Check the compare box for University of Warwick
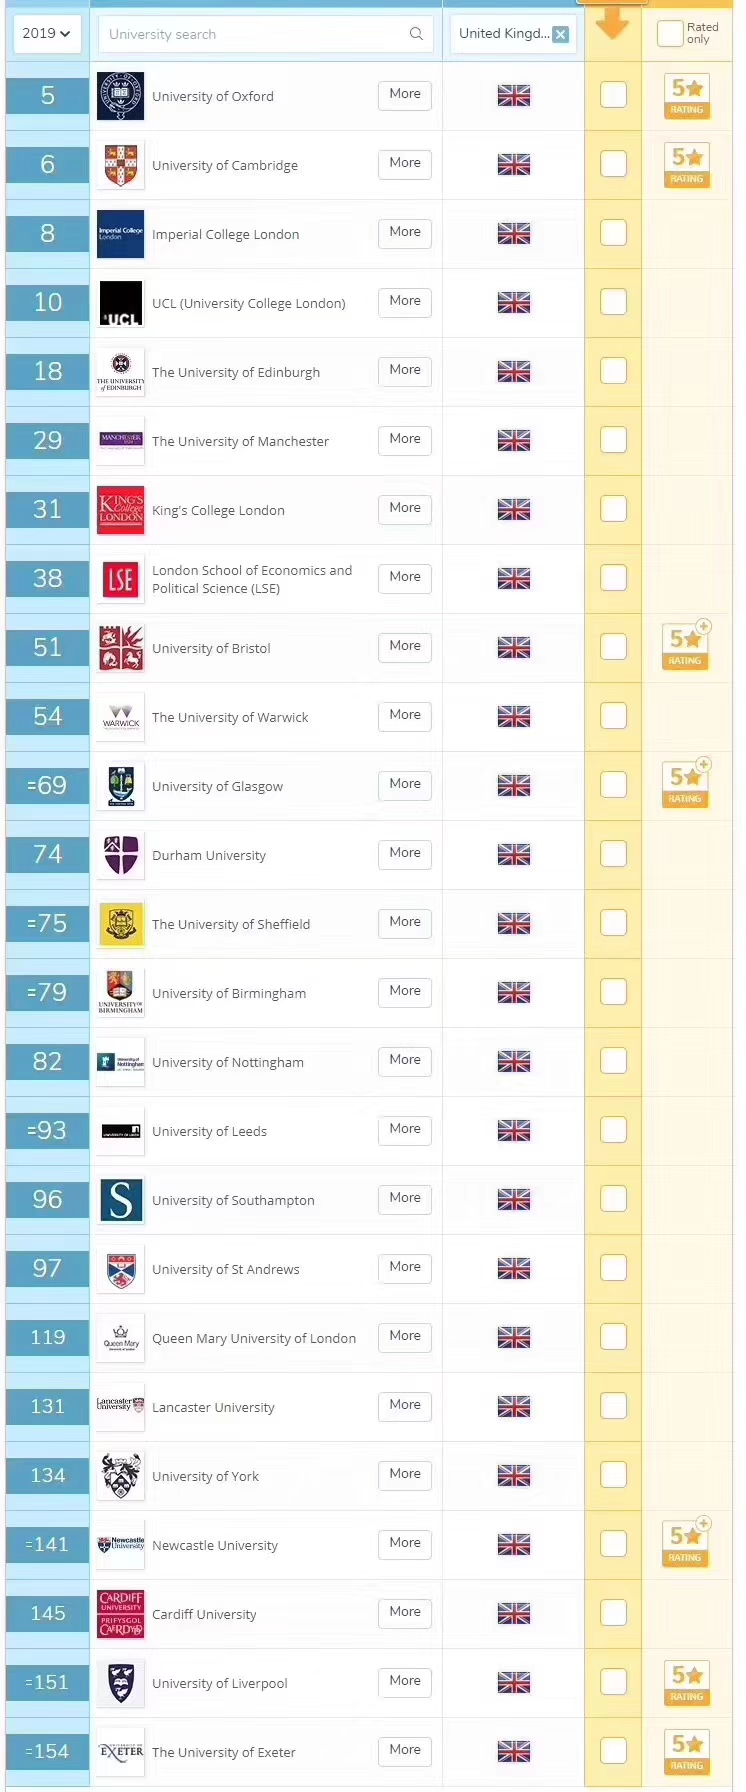The image size is (746, 1792). tap(613, 716)
